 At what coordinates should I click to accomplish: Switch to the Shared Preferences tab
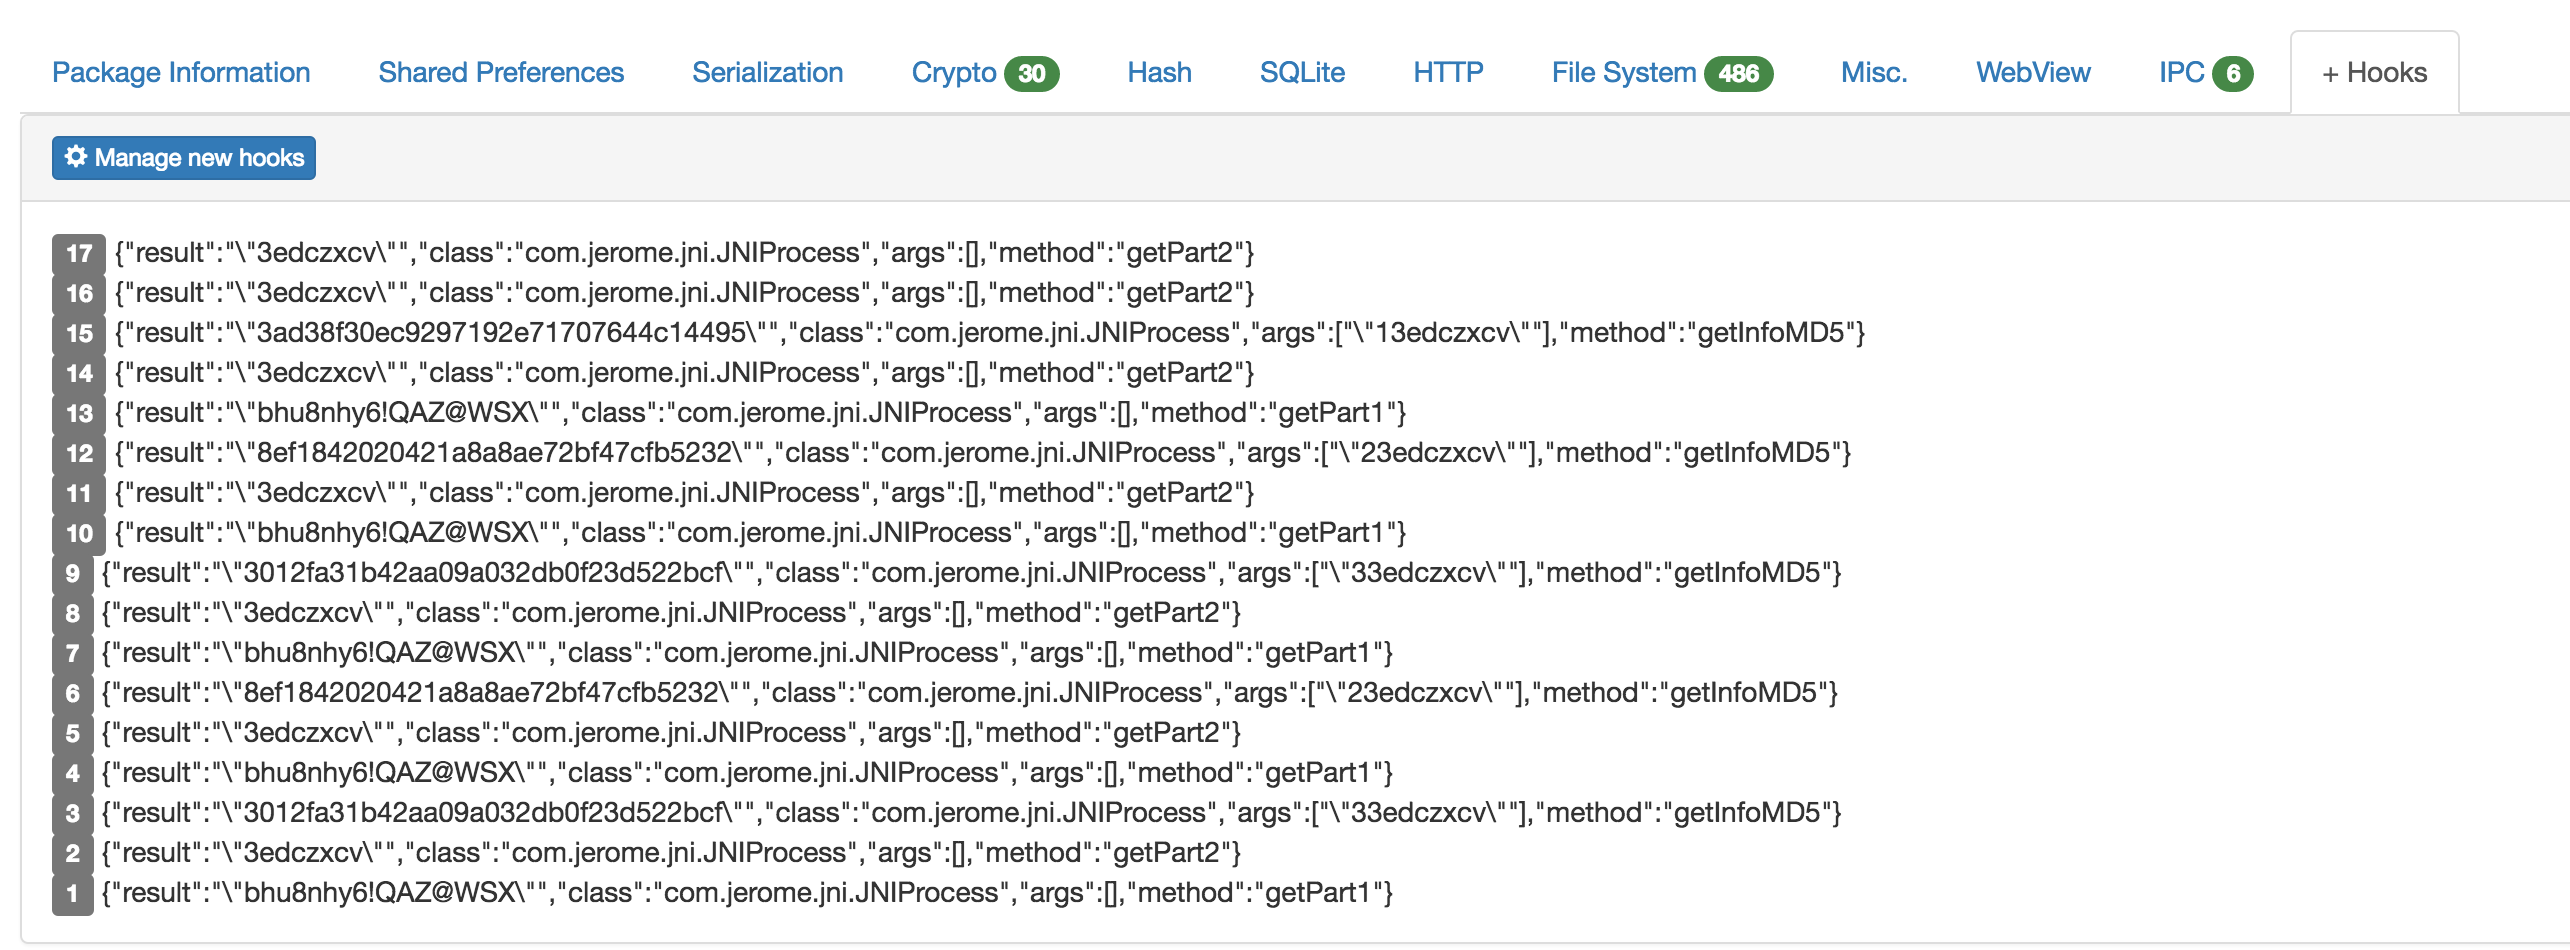pyautogui.click(x=501, y=73)
